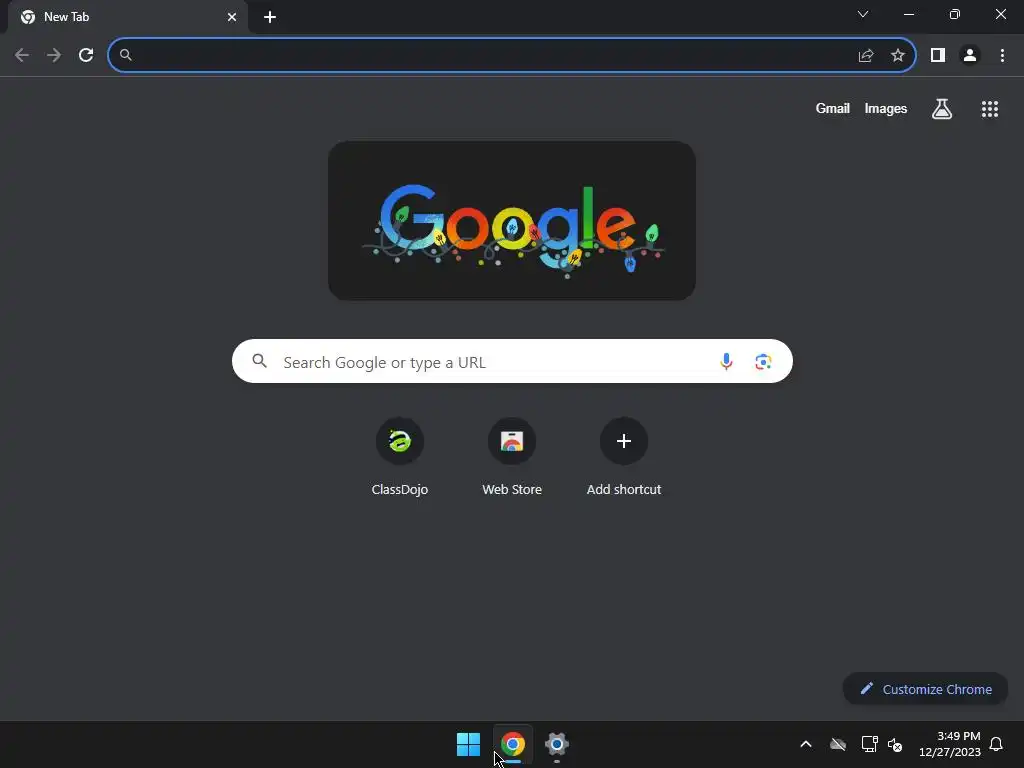Open the Web Store shortcut
The width and height of the screenshot is (1024, 768).
click(512, 458)
